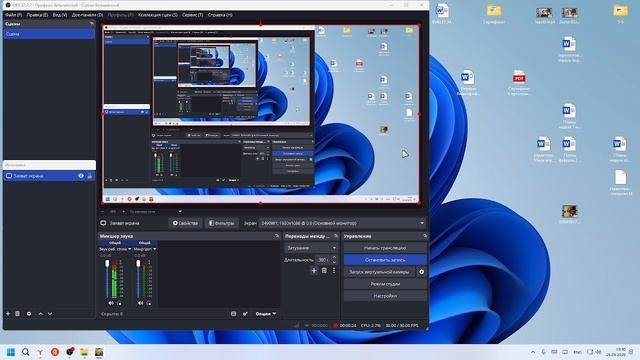Image resolution: width=640 pixels, height=360 pixels.
Task: Open taskbar search
Action: pyautogui.click(x=25, y=352)
